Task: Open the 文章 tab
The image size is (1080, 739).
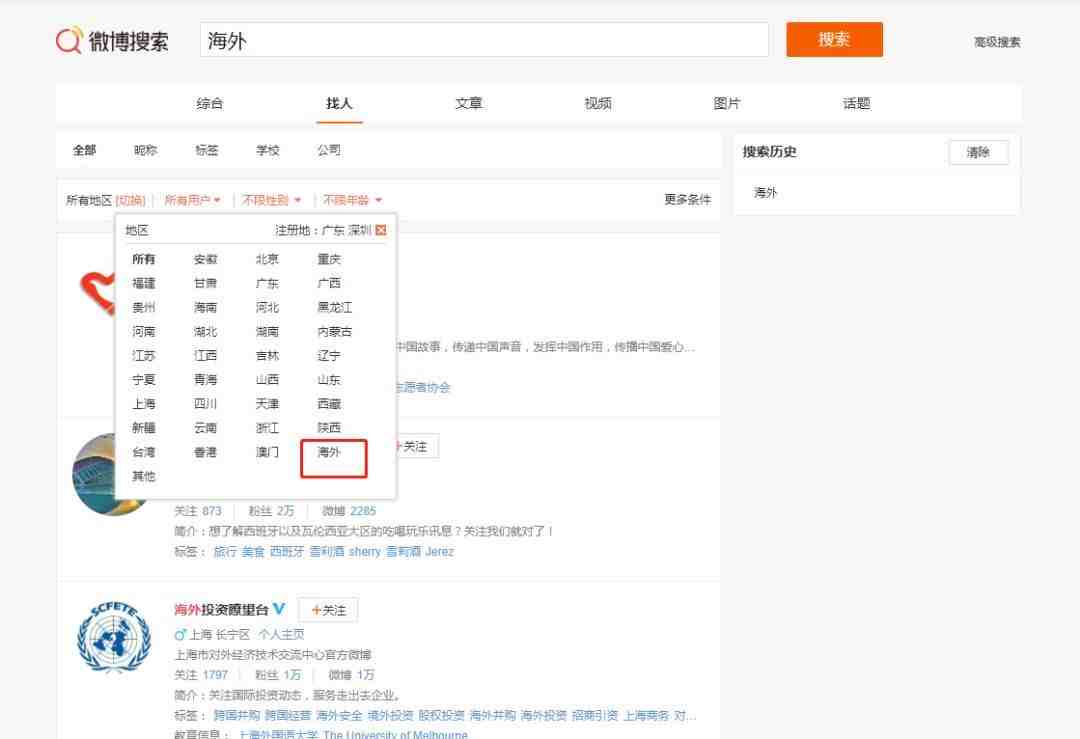Action: point(468,103)
